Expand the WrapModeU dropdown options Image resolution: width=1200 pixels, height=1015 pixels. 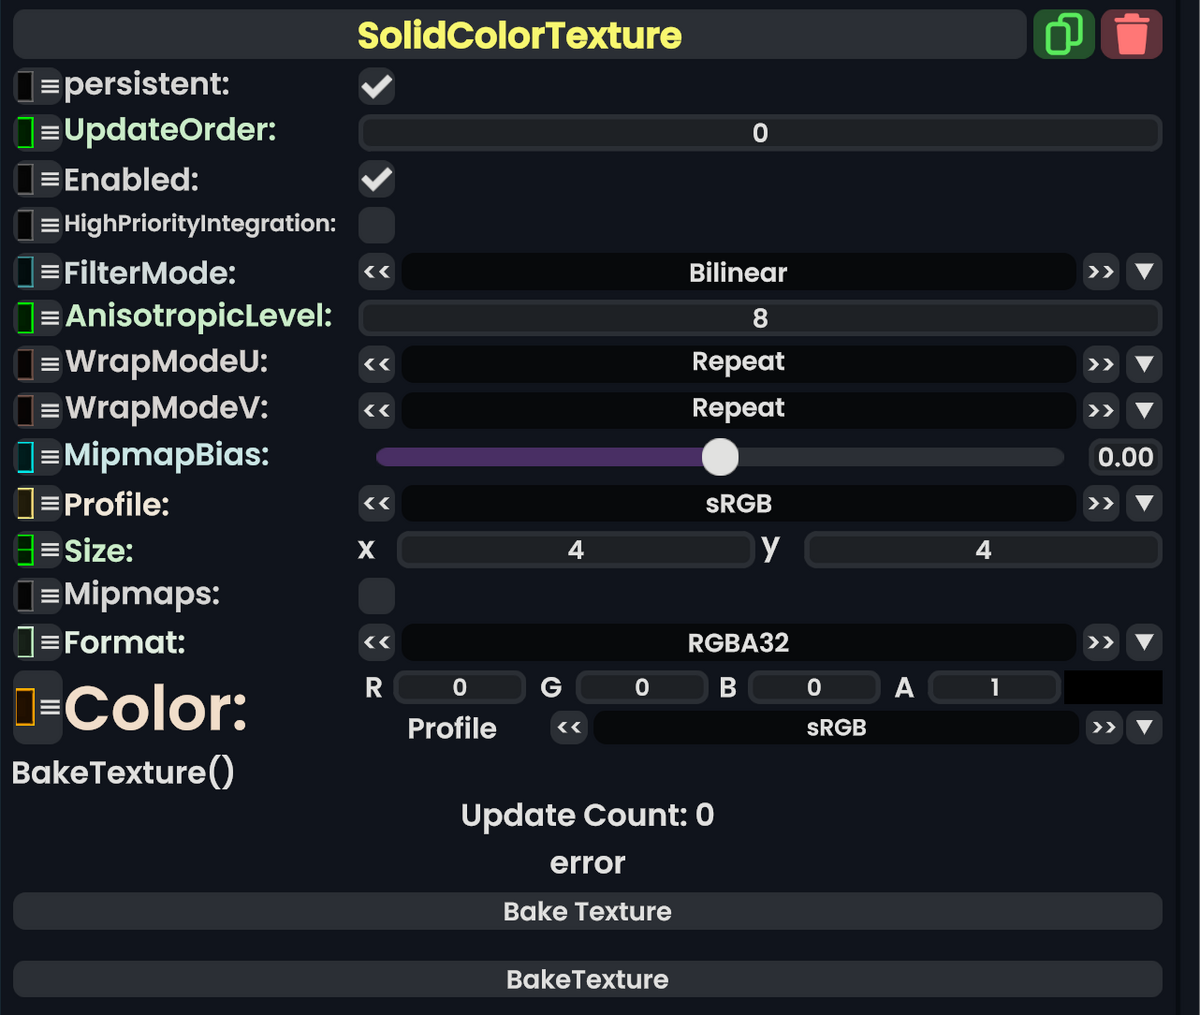point(1144,364)
